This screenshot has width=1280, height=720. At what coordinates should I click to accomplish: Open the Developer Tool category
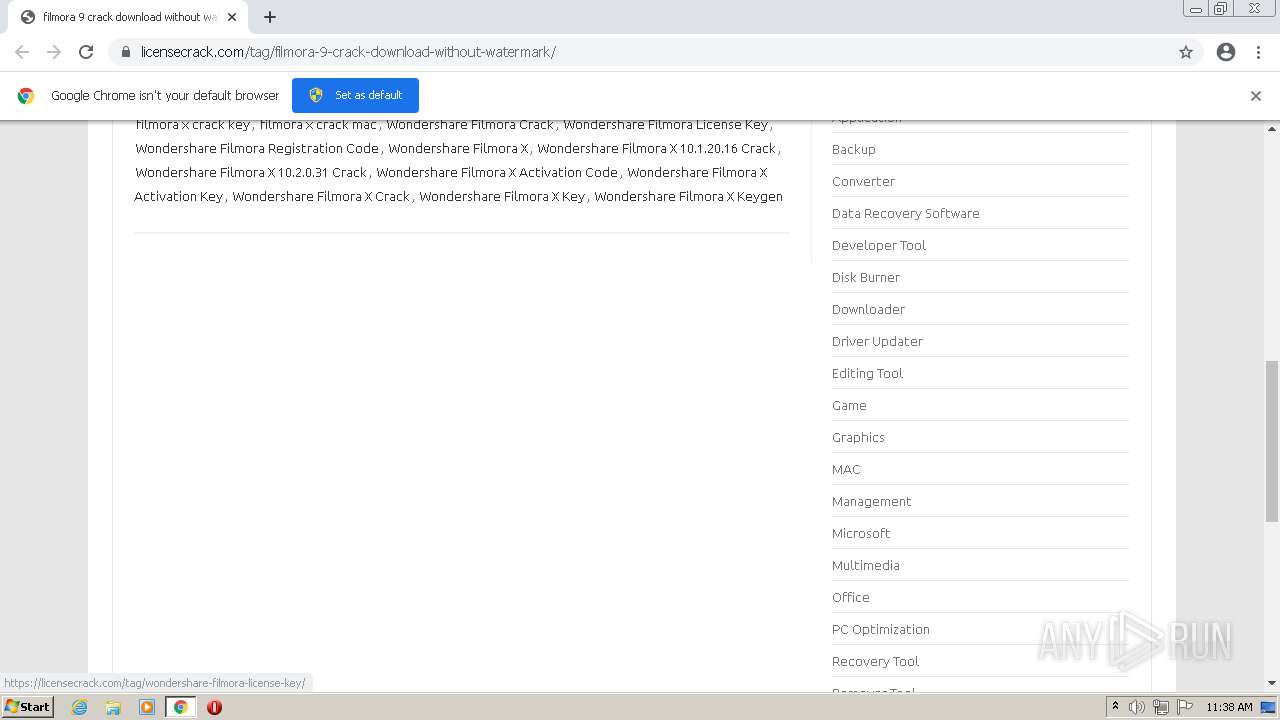coord(878,245)
